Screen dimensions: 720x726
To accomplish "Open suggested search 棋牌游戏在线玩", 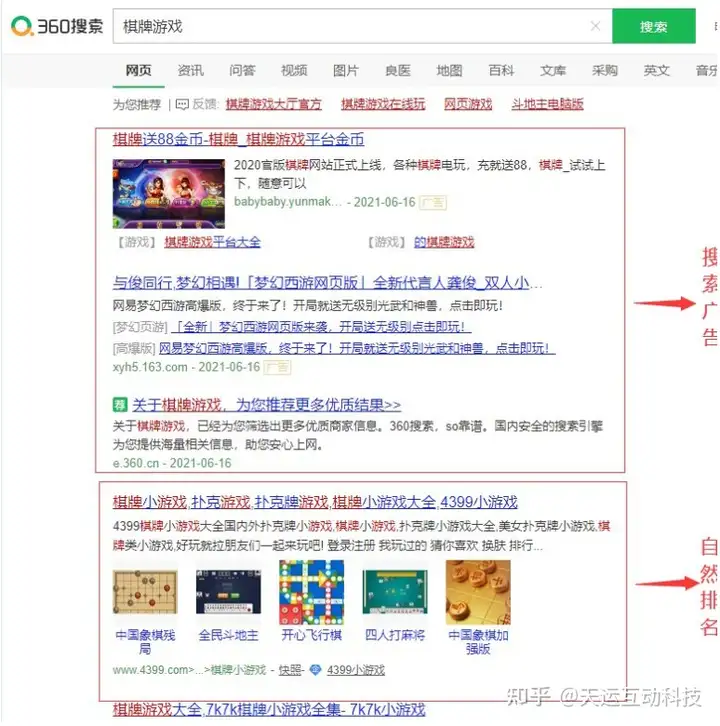I will click(x=383, y=104).
